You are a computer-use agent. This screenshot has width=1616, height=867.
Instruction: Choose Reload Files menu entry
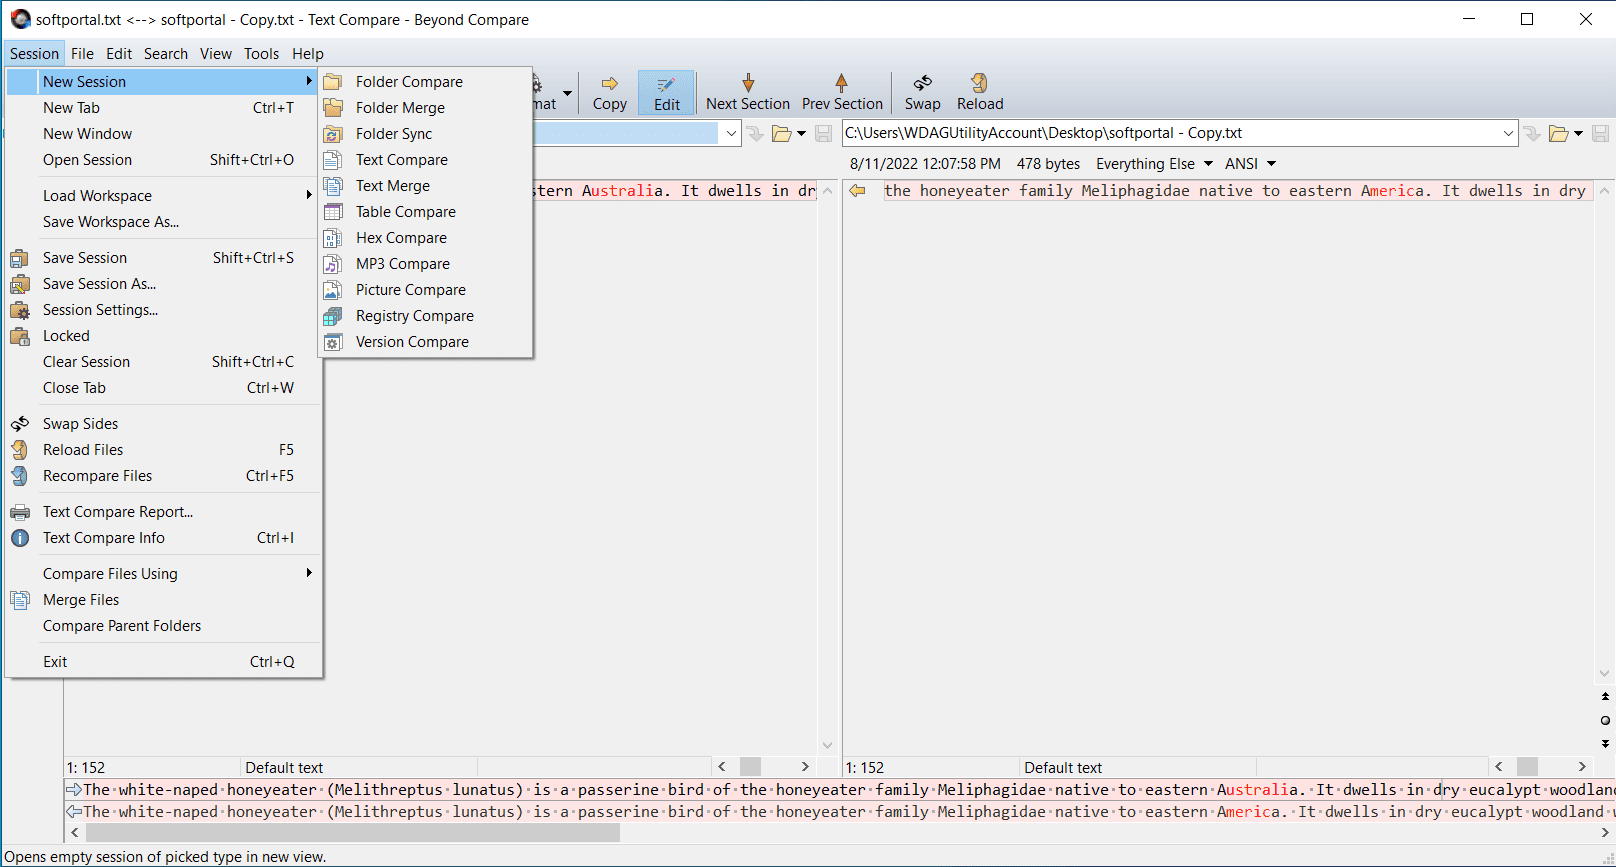pyautogui.click(x=164, y=450)
